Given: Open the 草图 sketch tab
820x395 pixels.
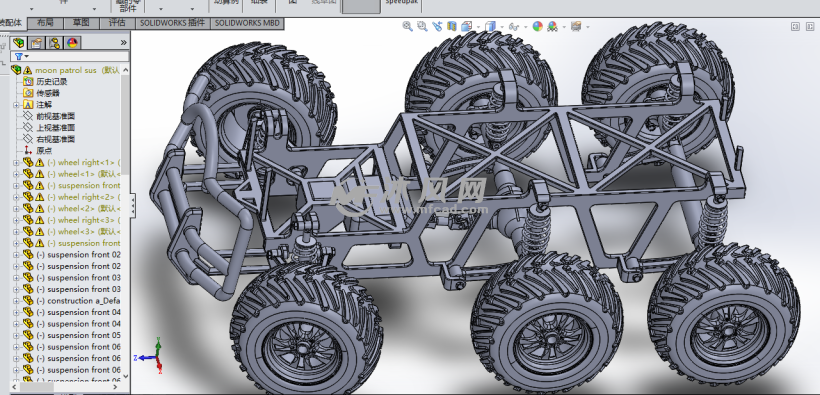Looking at the screenshot, I should click(81, 23).
